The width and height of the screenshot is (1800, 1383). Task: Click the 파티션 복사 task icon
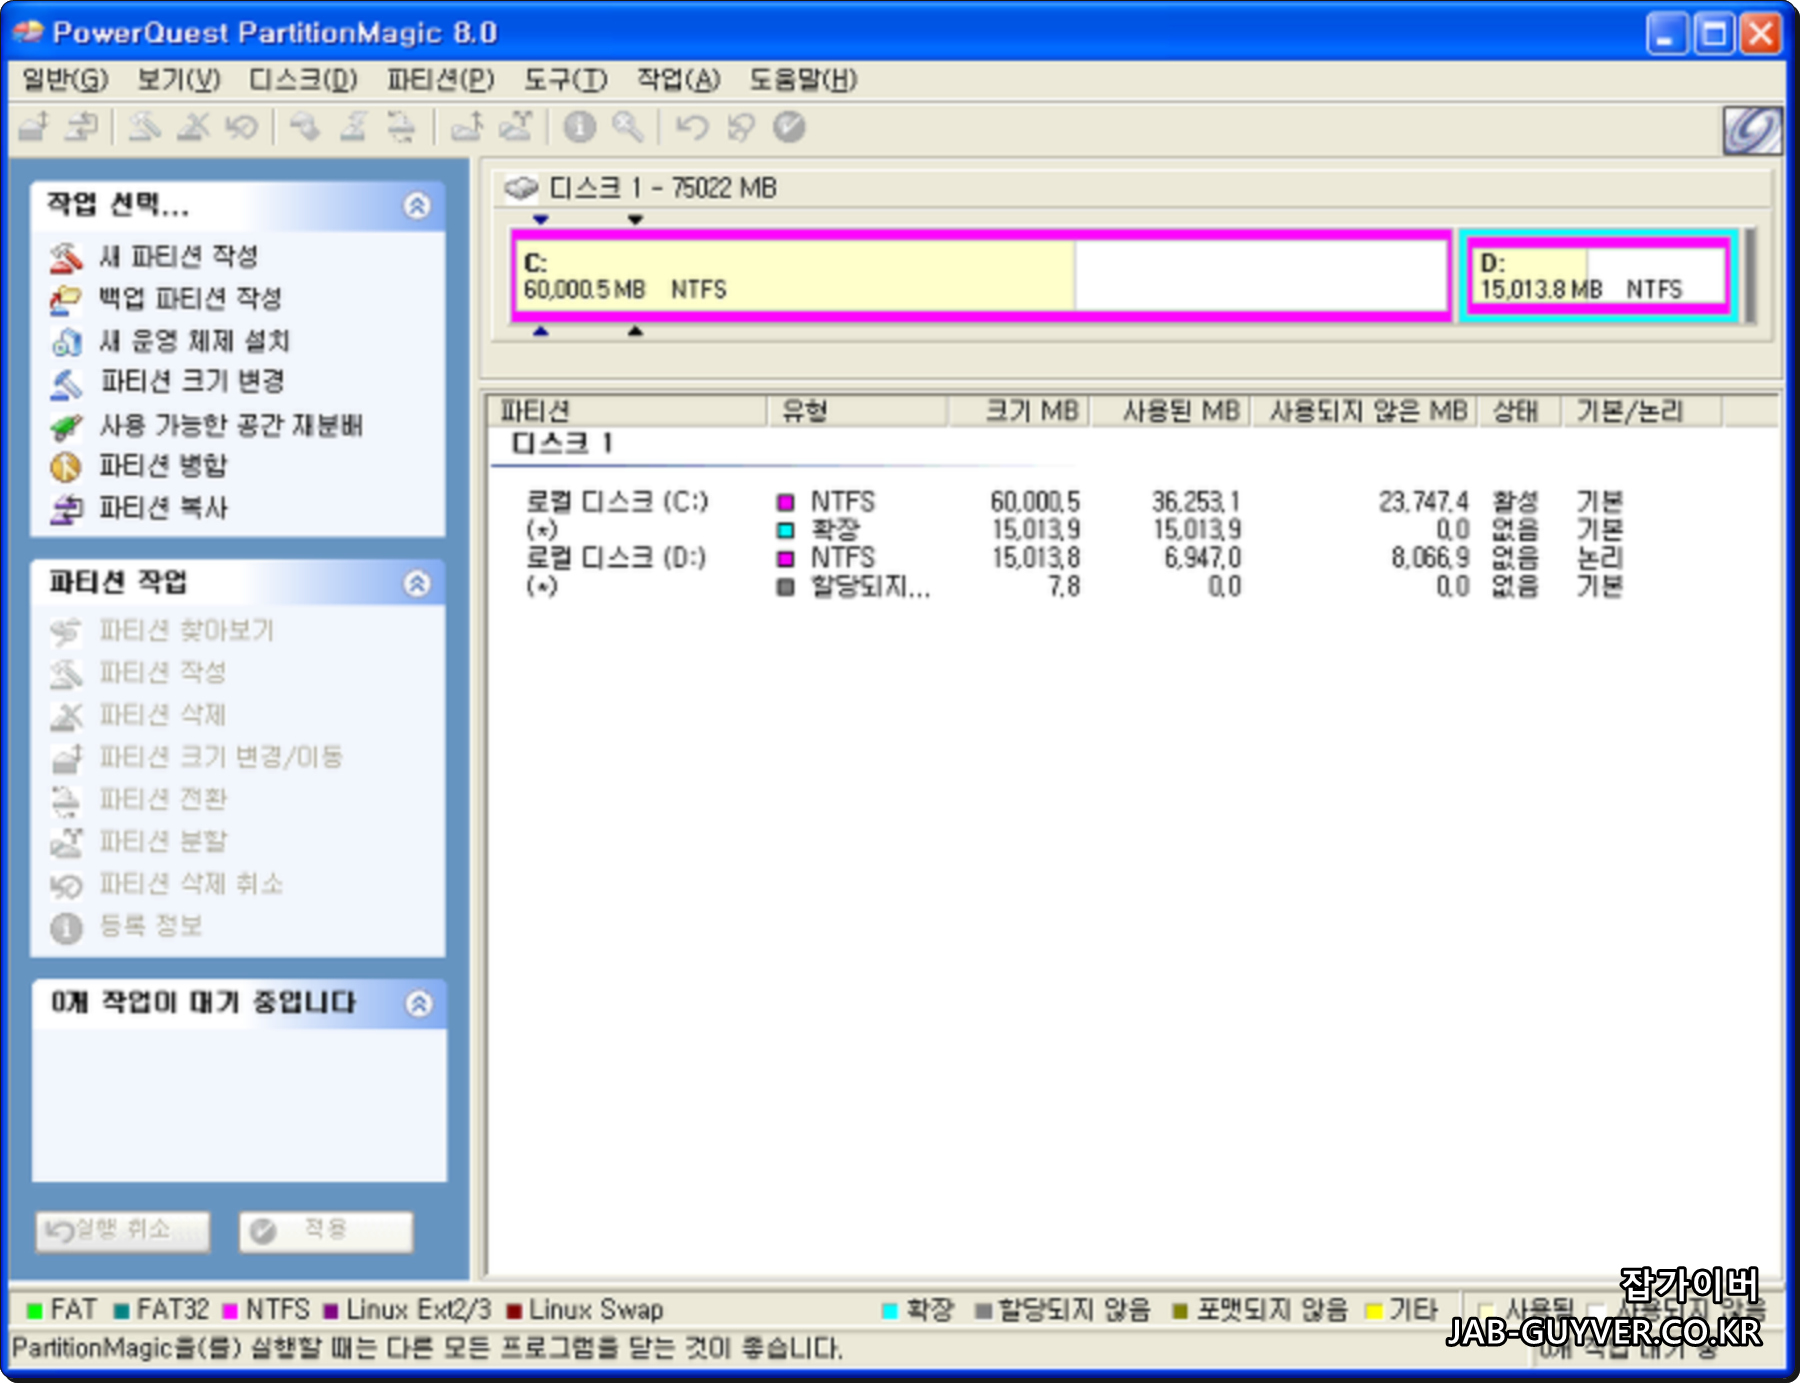click(66, 509)
